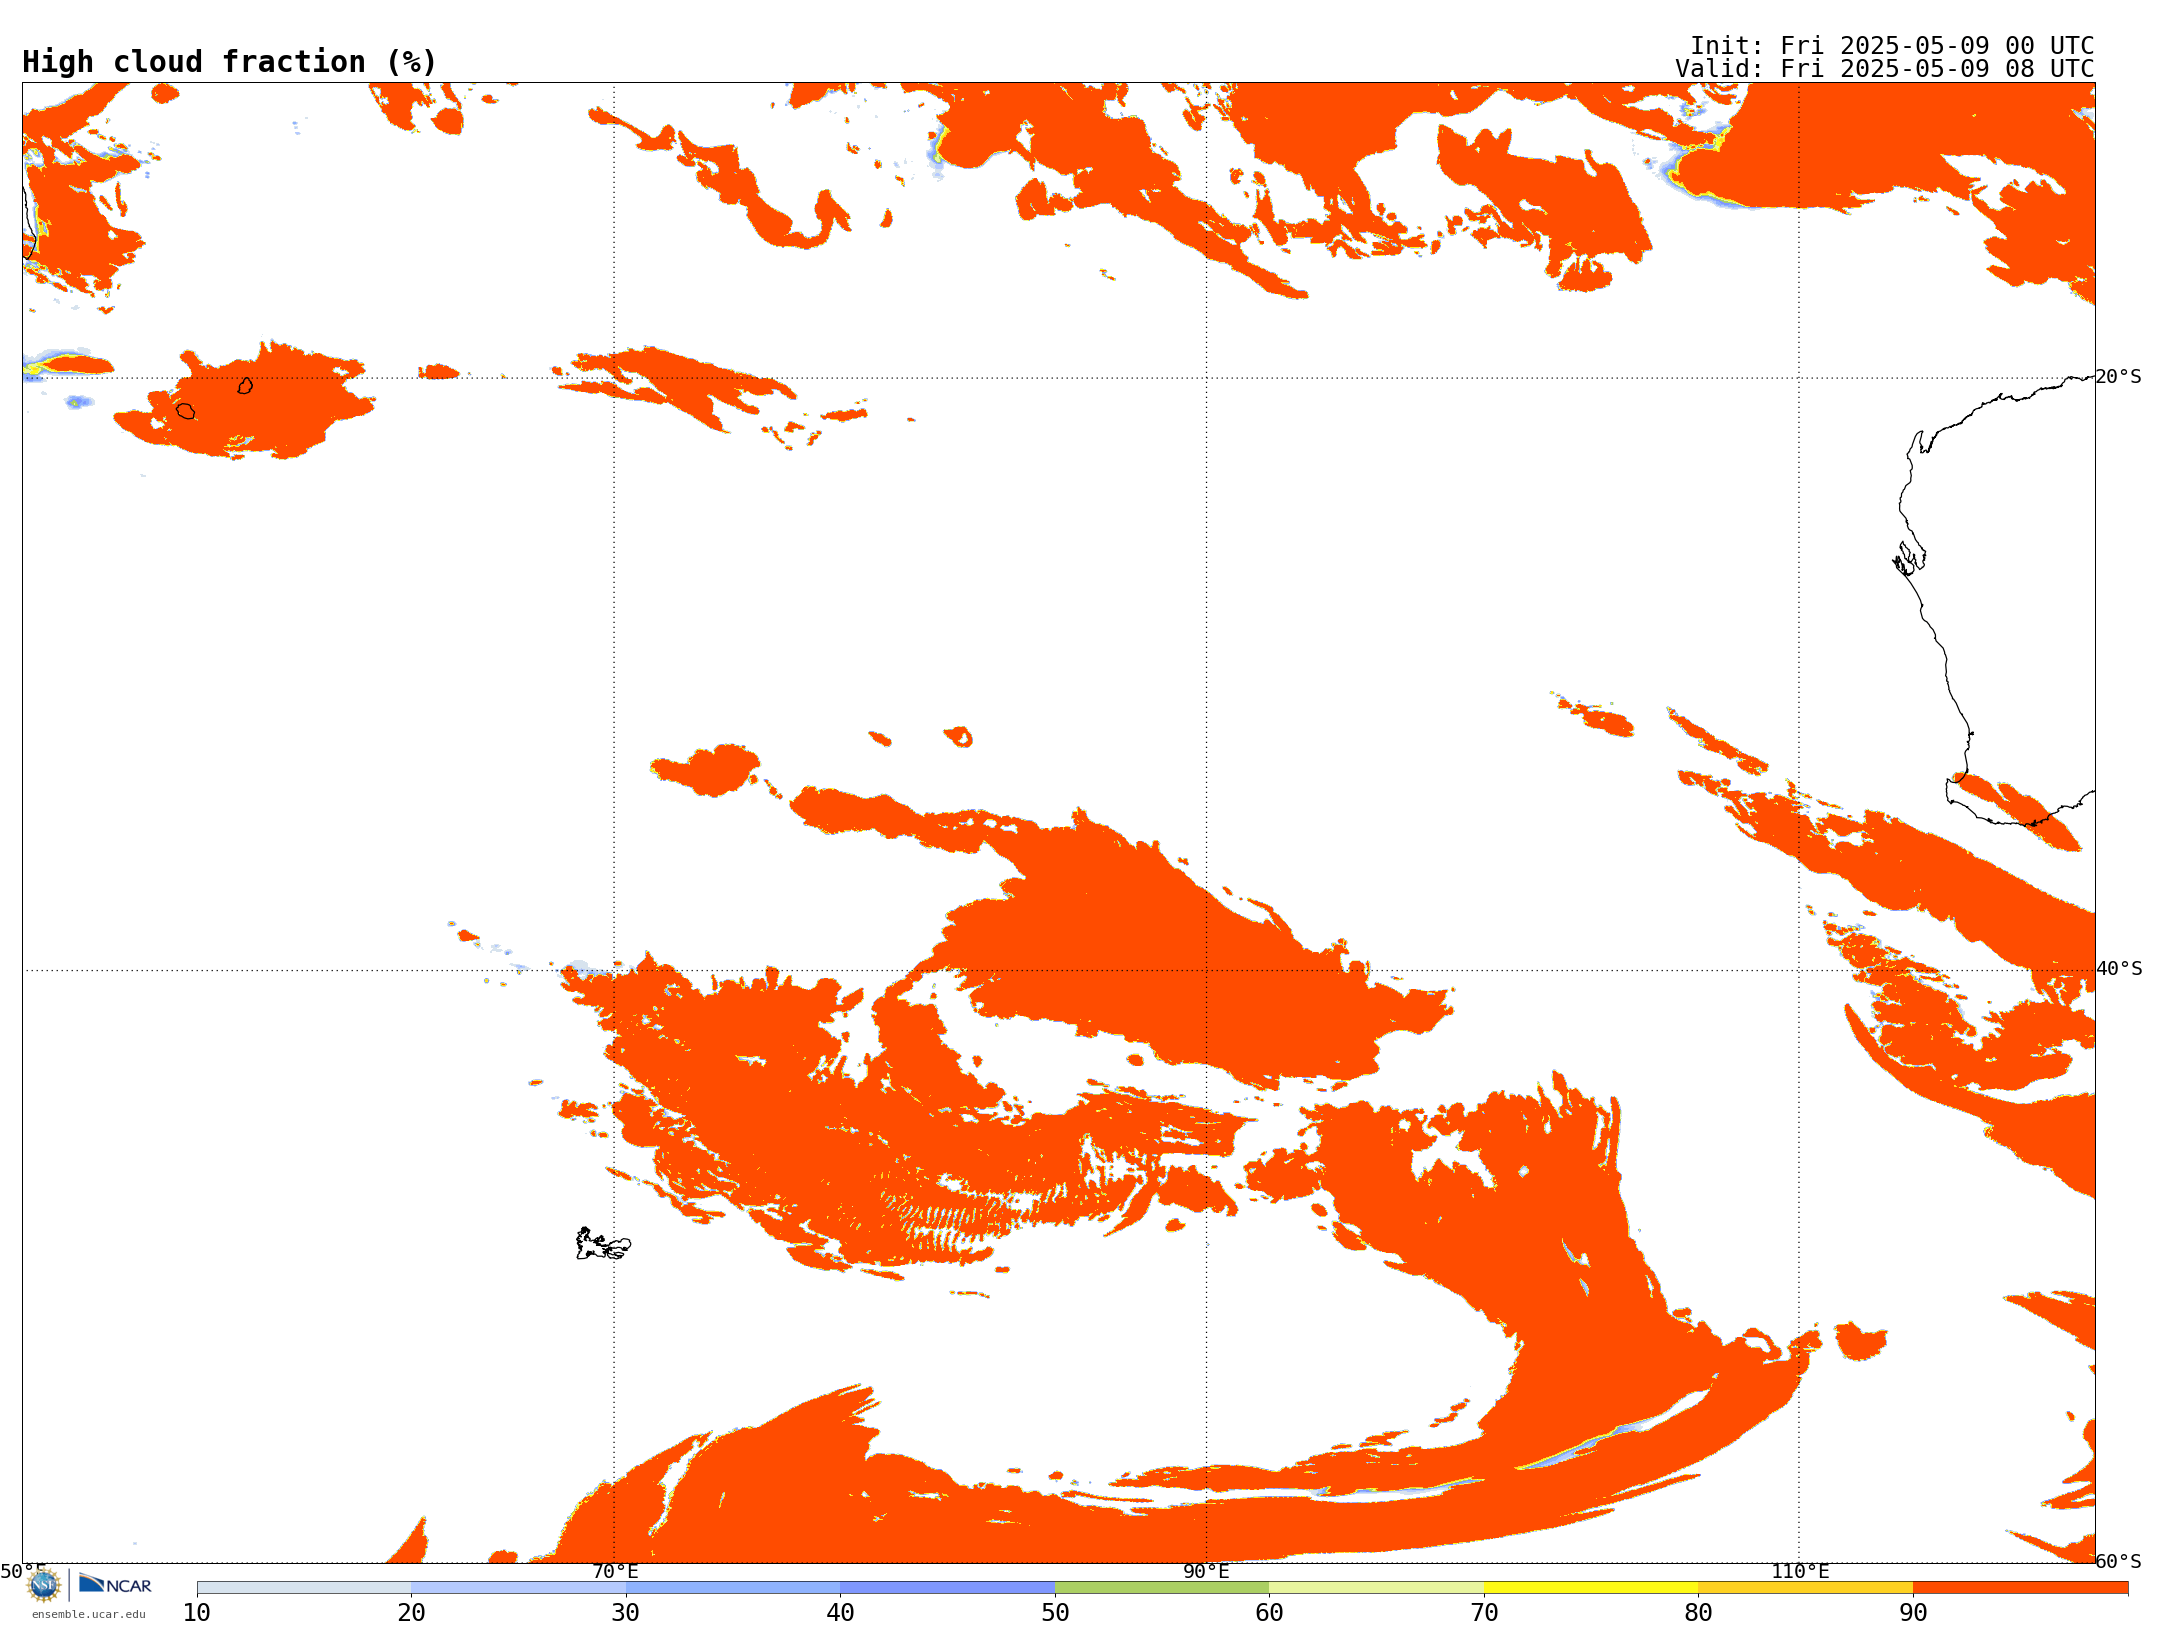
Task: Click the 'High cloud fraction (%)' title
Action: coord(230,62)
